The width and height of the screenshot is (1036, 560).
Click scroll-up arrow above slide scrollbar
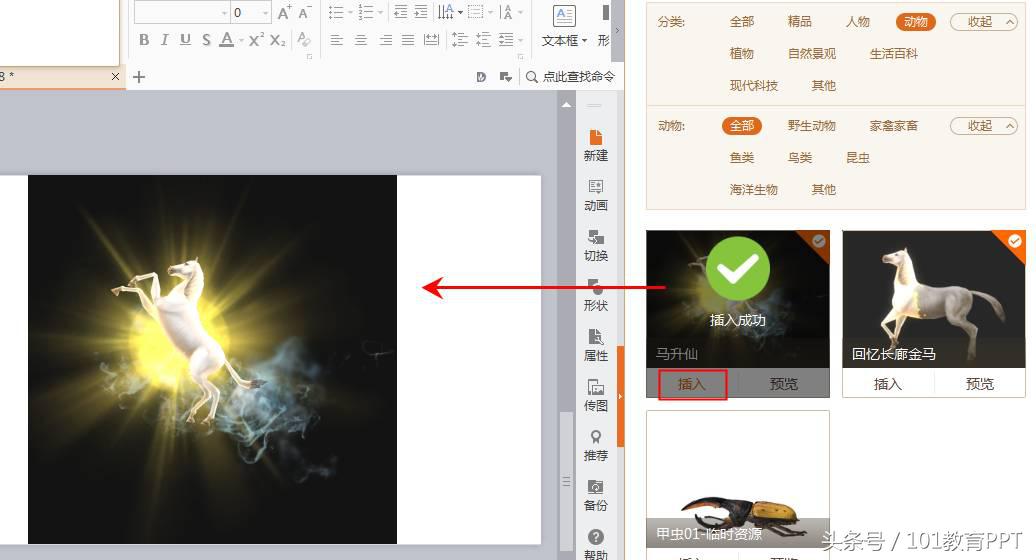click(x=566, y=104)
